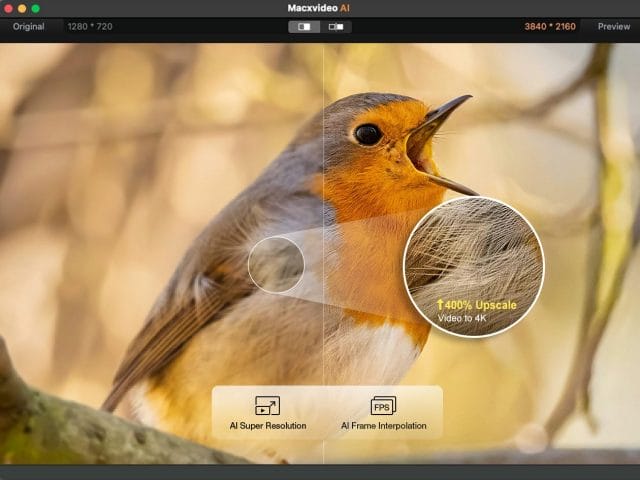Close the Macxvideo AI window
Screen dimensions: 640x480
pyautogui.click(x=9, y=8)
